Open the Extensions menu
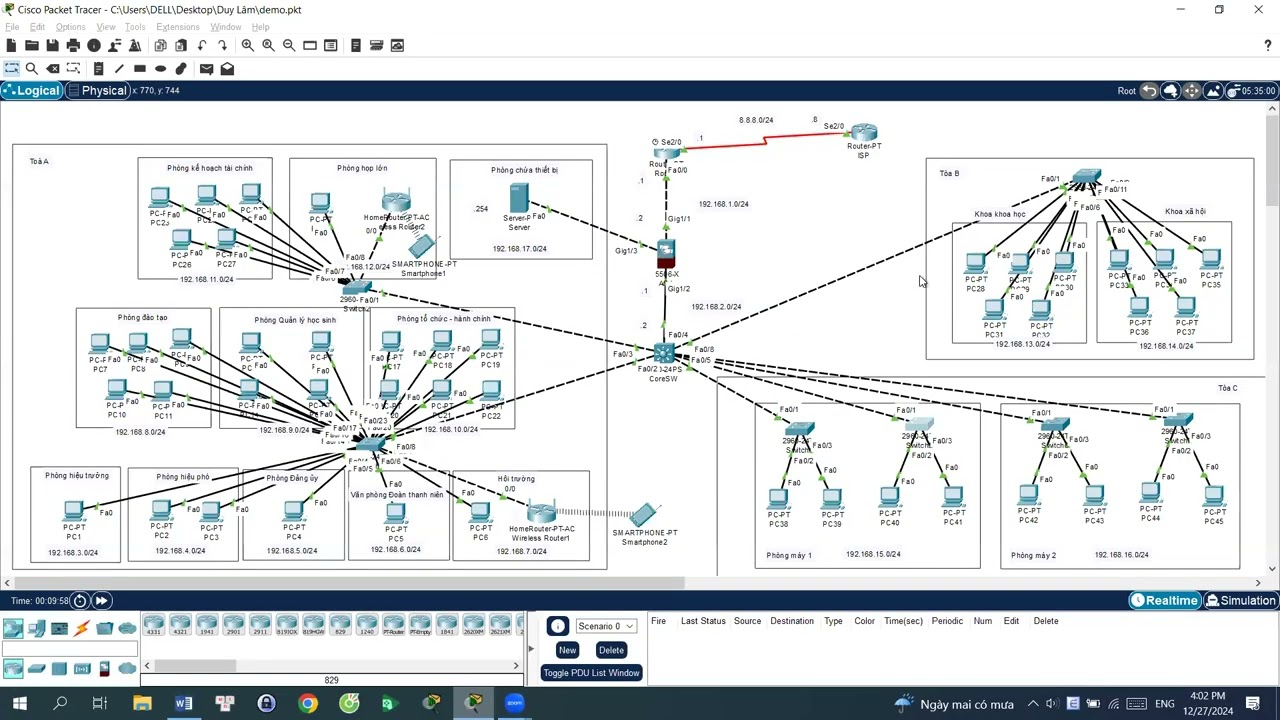The height and width of the screenshot is (720, 1280). click(x=178, y=27)
